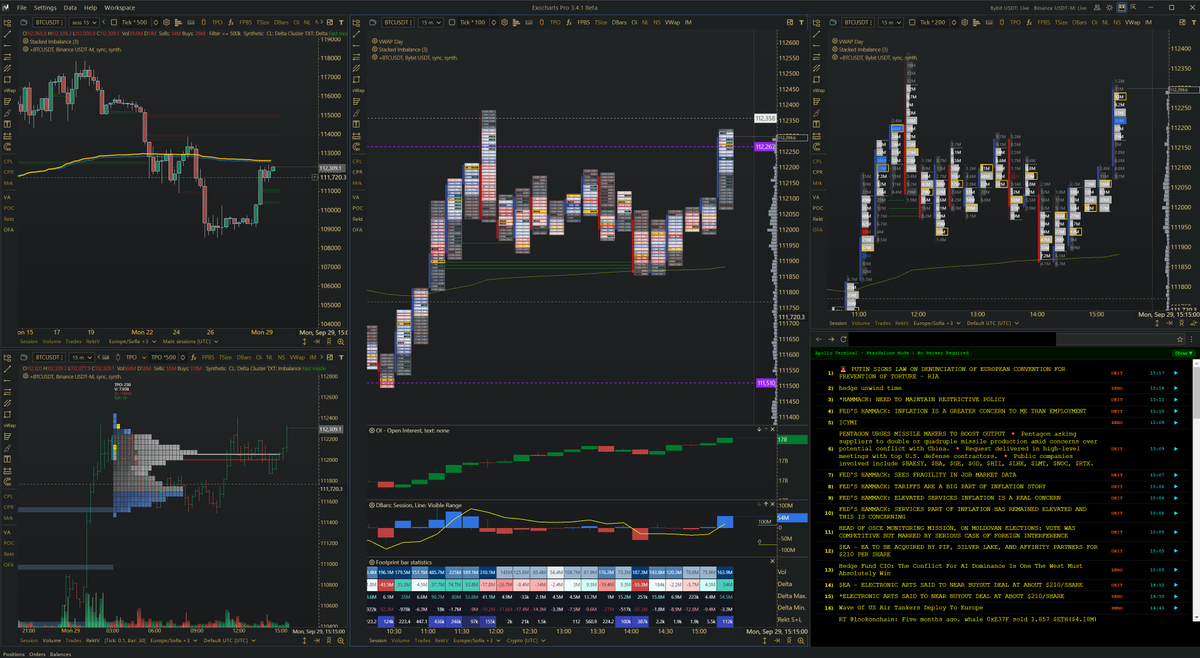Open Crypto (UTC) dropdown under middle chart
Screen dimensions: 1200x658
[526, 640]
